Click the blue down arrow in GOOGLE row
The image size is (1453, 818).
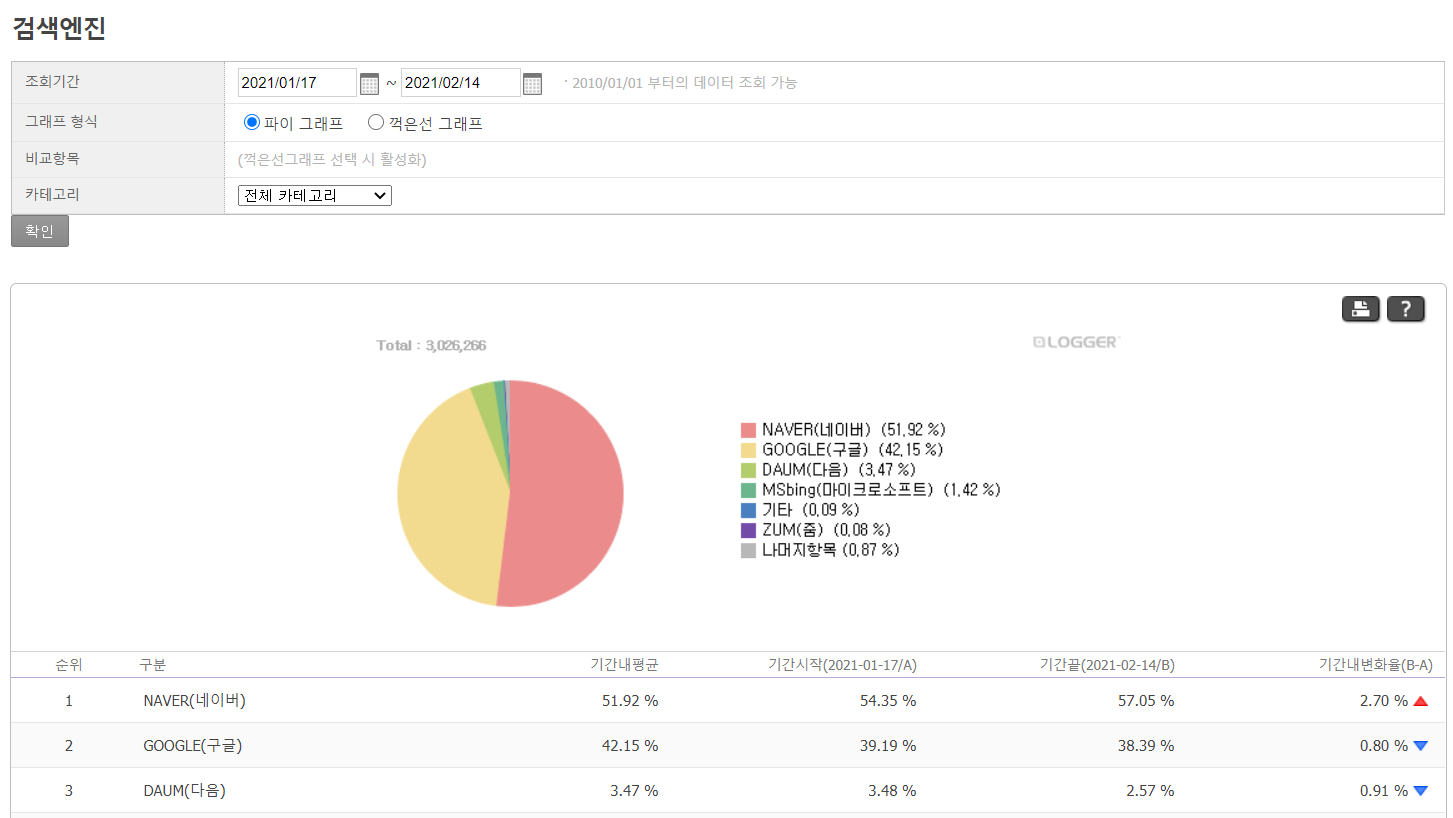tap(1420, 746)
